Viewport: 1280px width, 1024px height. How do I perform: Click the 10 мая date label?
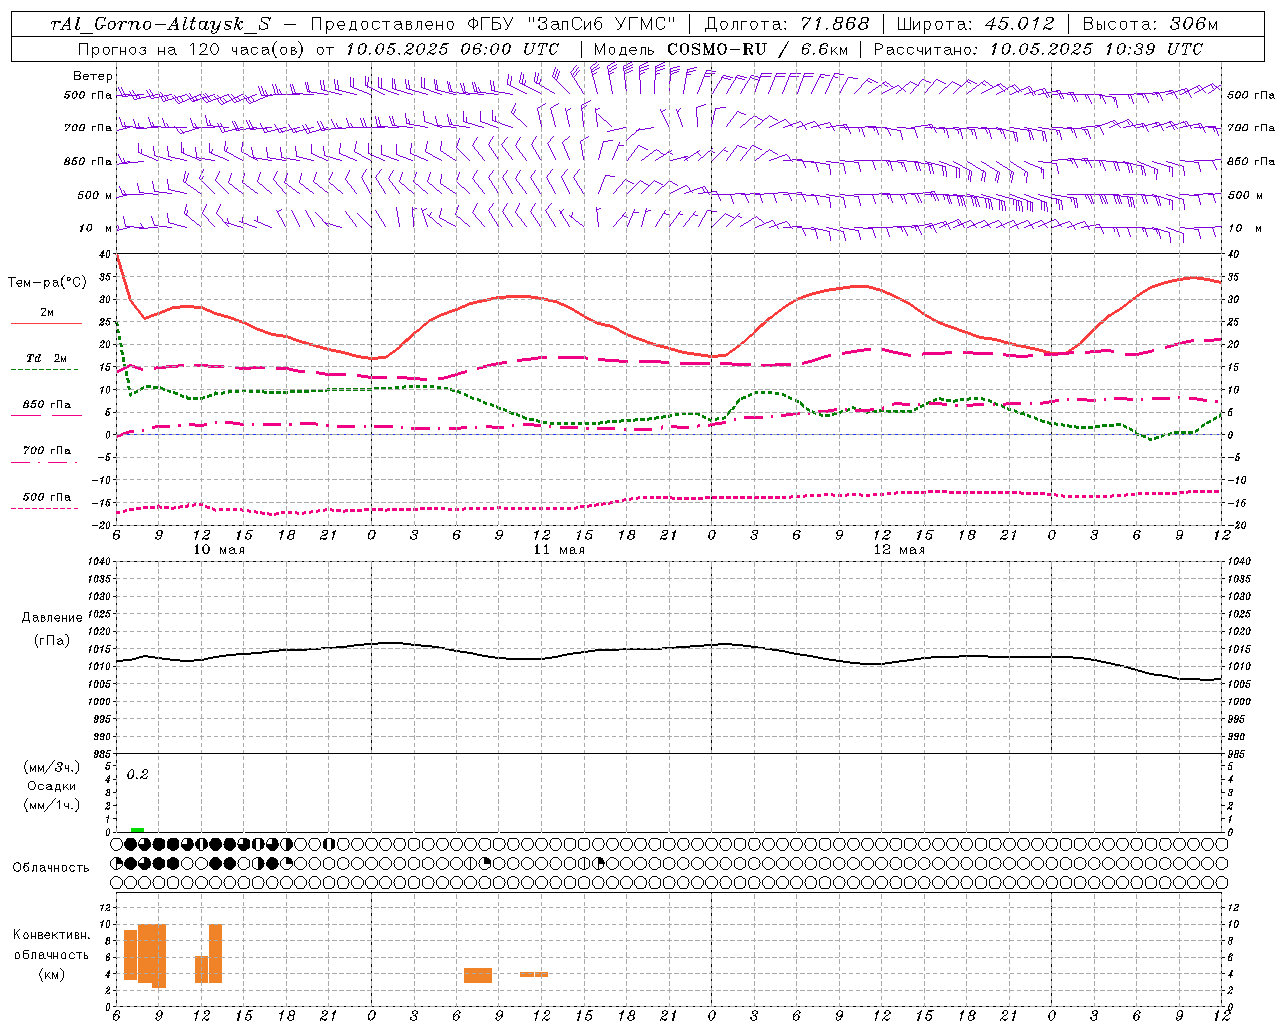[219, 550]
